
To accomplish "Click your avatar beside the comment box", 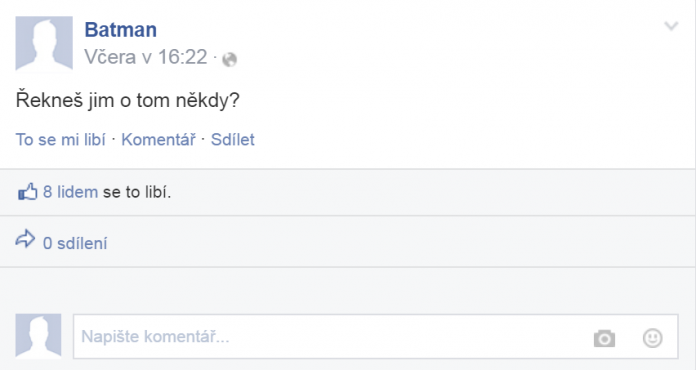I will tap(38, 336).
